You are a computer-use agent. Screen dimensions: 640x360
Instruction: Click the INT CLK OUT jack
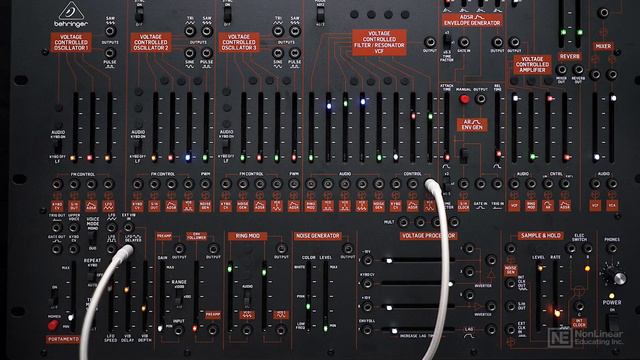click(x=510, y=283)
